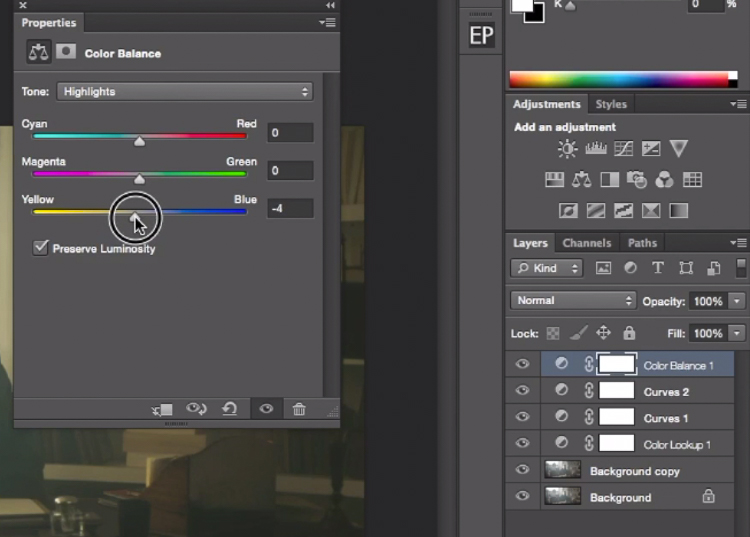750x537 pixels.
Task: Pick a color from the spectrum ramp
Action: point(619,79)
